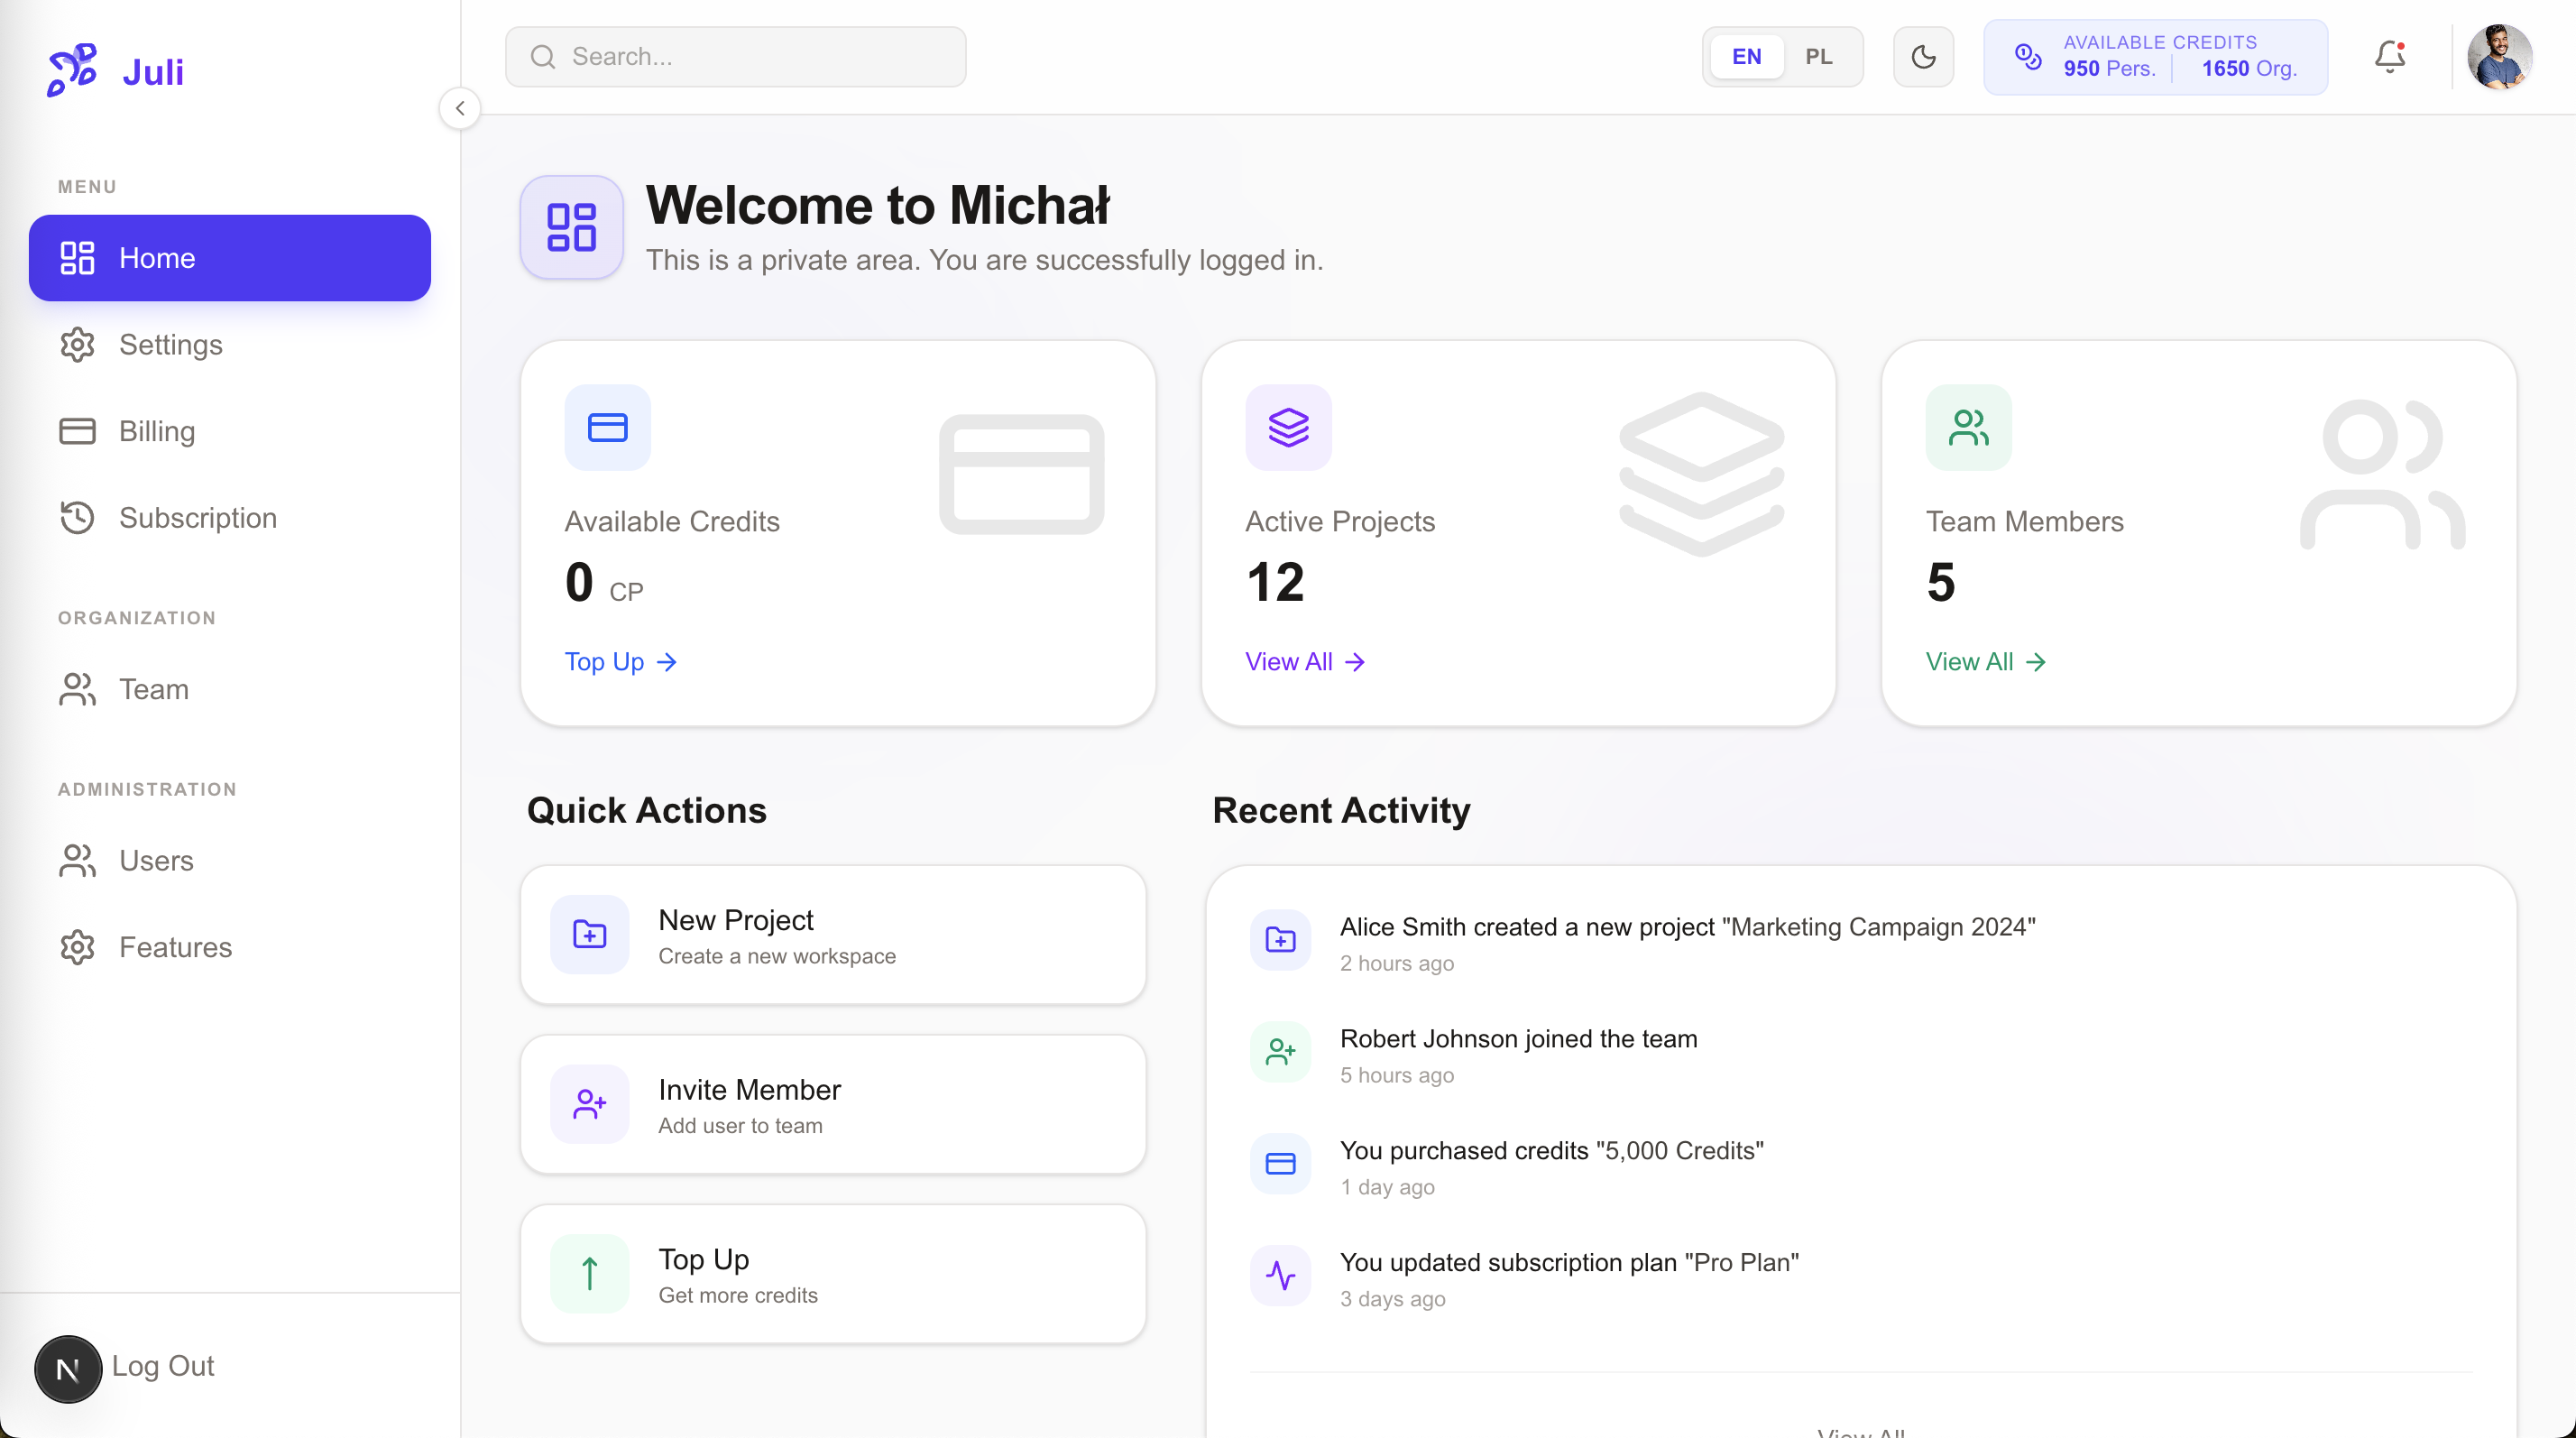
Task: Click the 950 Pers. credits value
Action: [x=2109, y=69]
